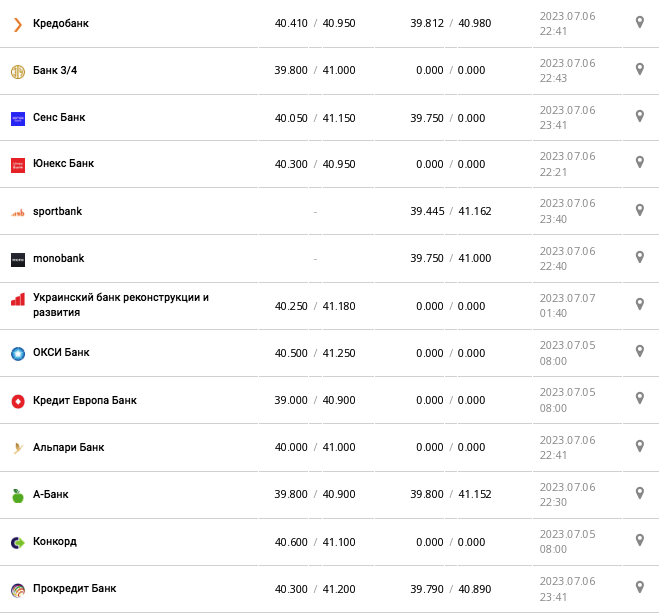Open the Юнекс Банк link
This screenshot has width=659, height=614.
[x=63, y=164]
